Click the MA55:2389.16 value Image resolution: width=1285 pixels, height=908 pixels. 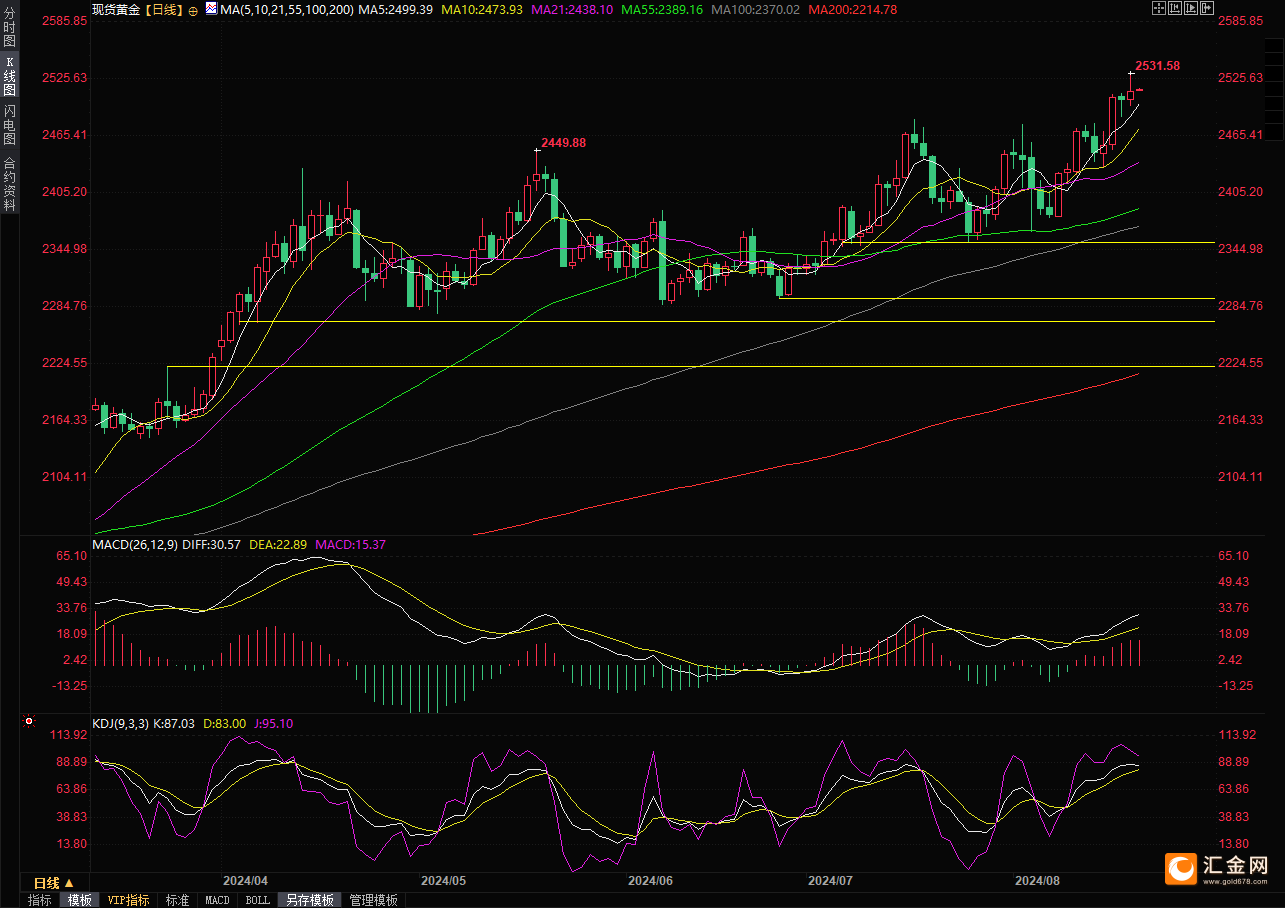(662, 9)
